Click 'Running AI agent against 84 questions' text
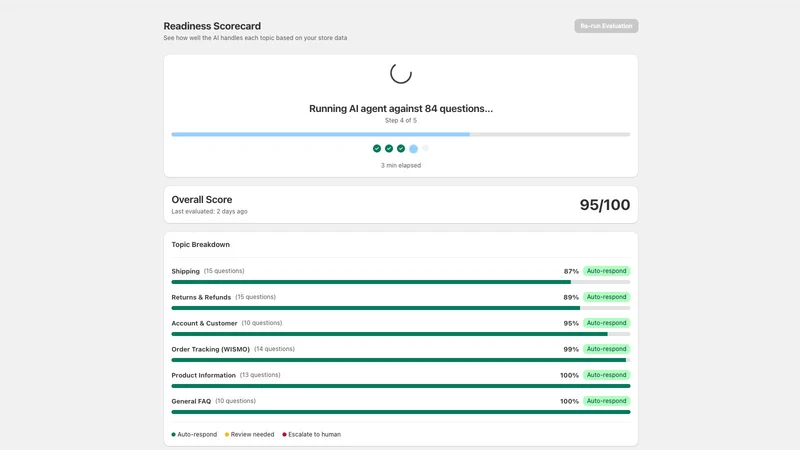The image size is (800, 450). point(401,109)
